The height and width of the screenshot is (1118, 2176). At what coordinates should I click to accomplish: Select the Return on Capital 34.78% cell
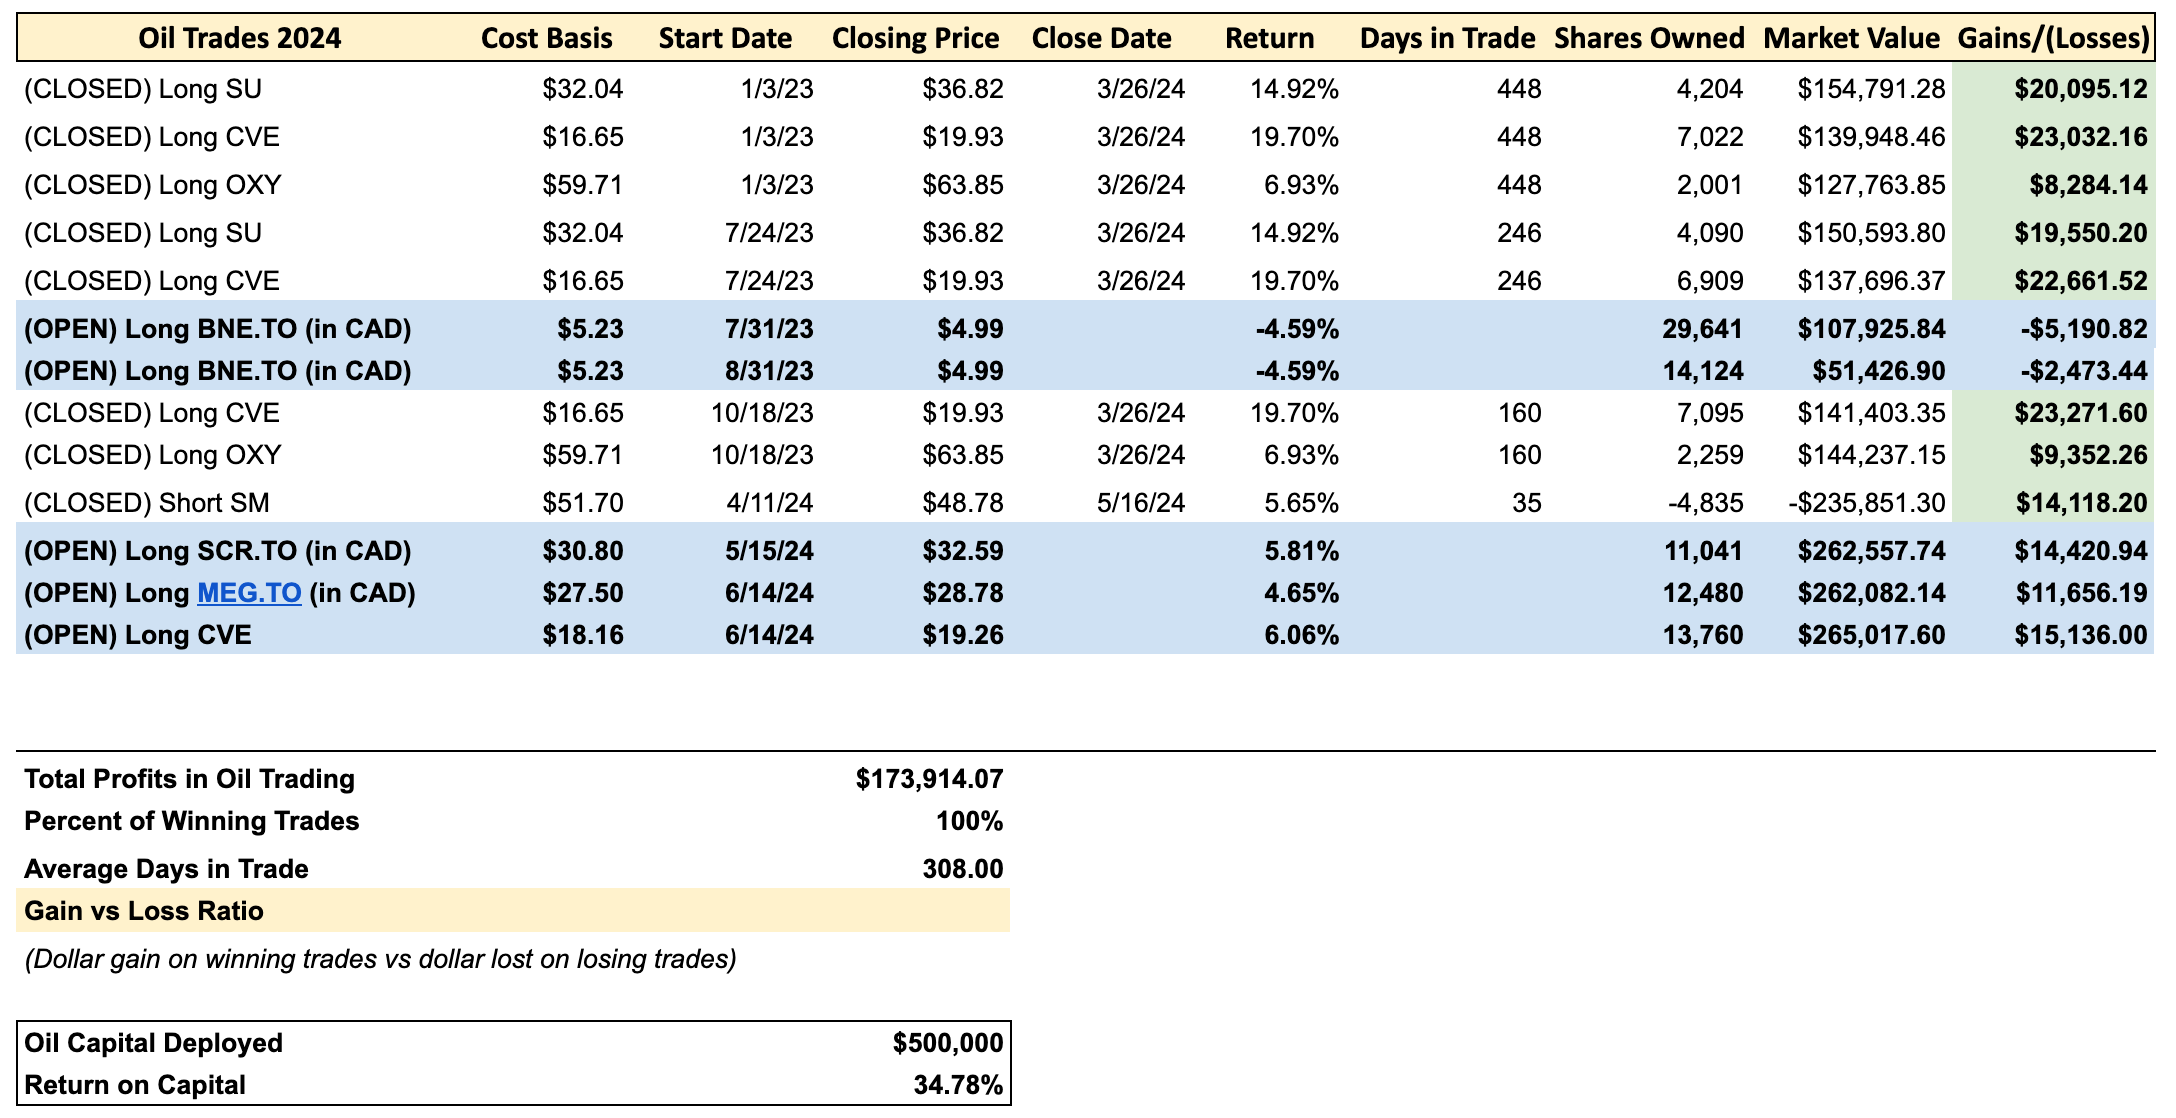957,1085
